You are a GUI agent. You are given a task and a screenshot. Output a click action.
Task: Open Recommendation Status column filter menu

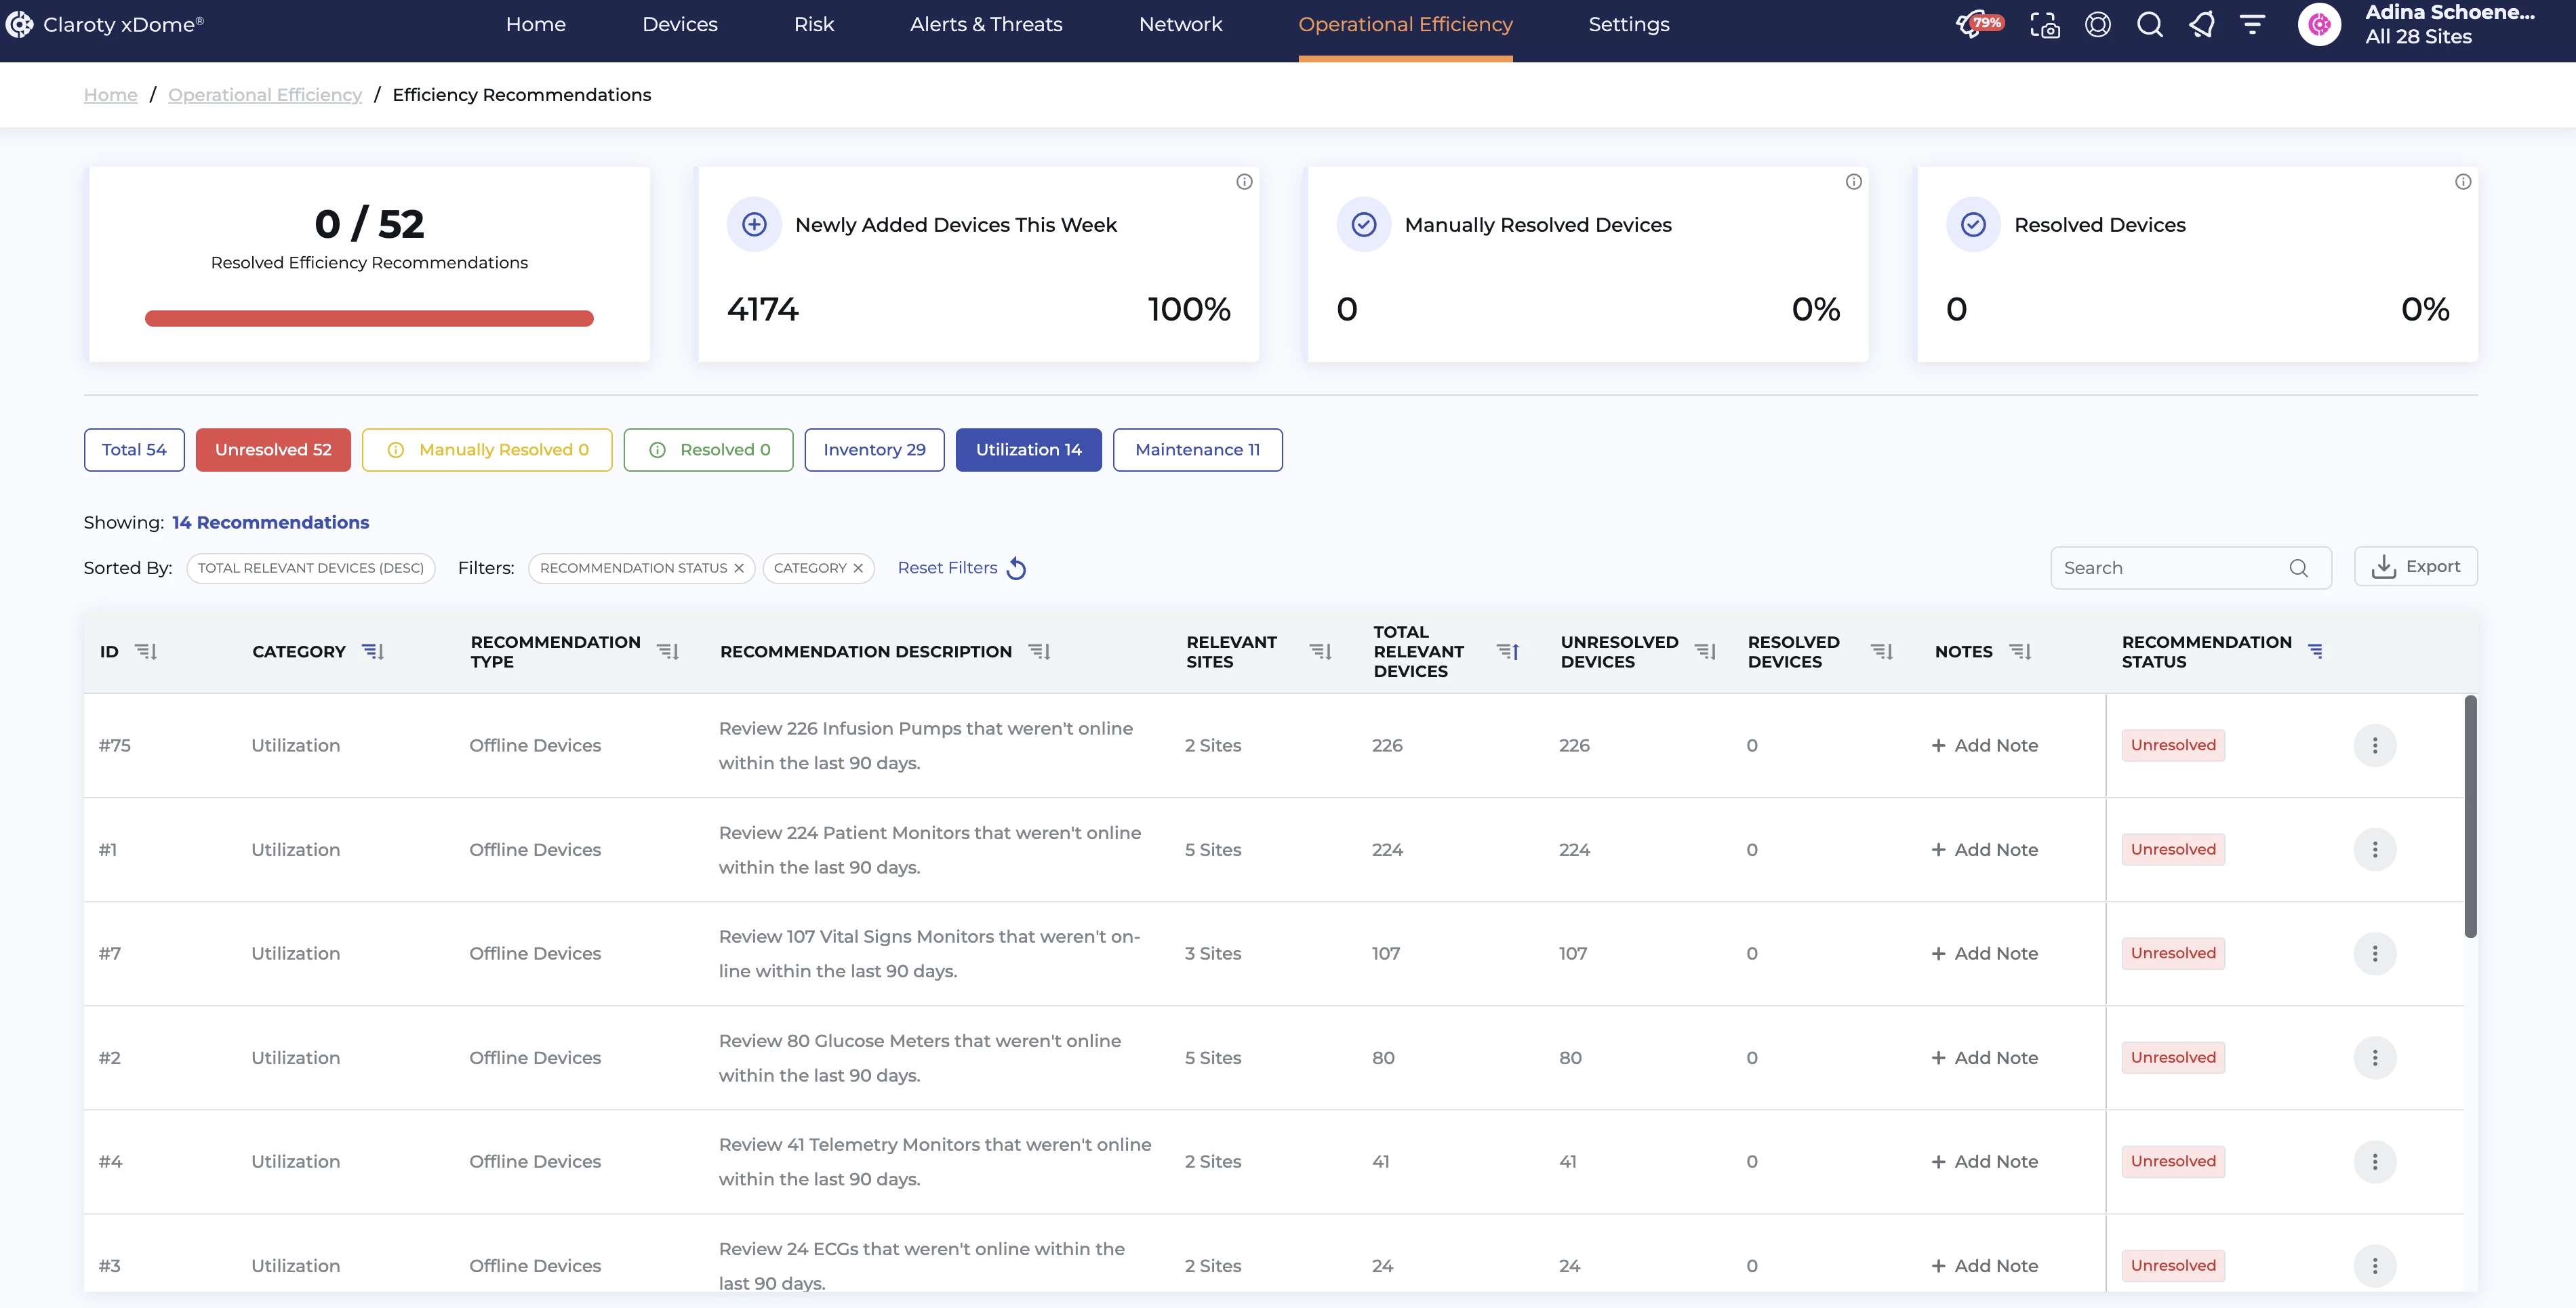point(2315,652)
